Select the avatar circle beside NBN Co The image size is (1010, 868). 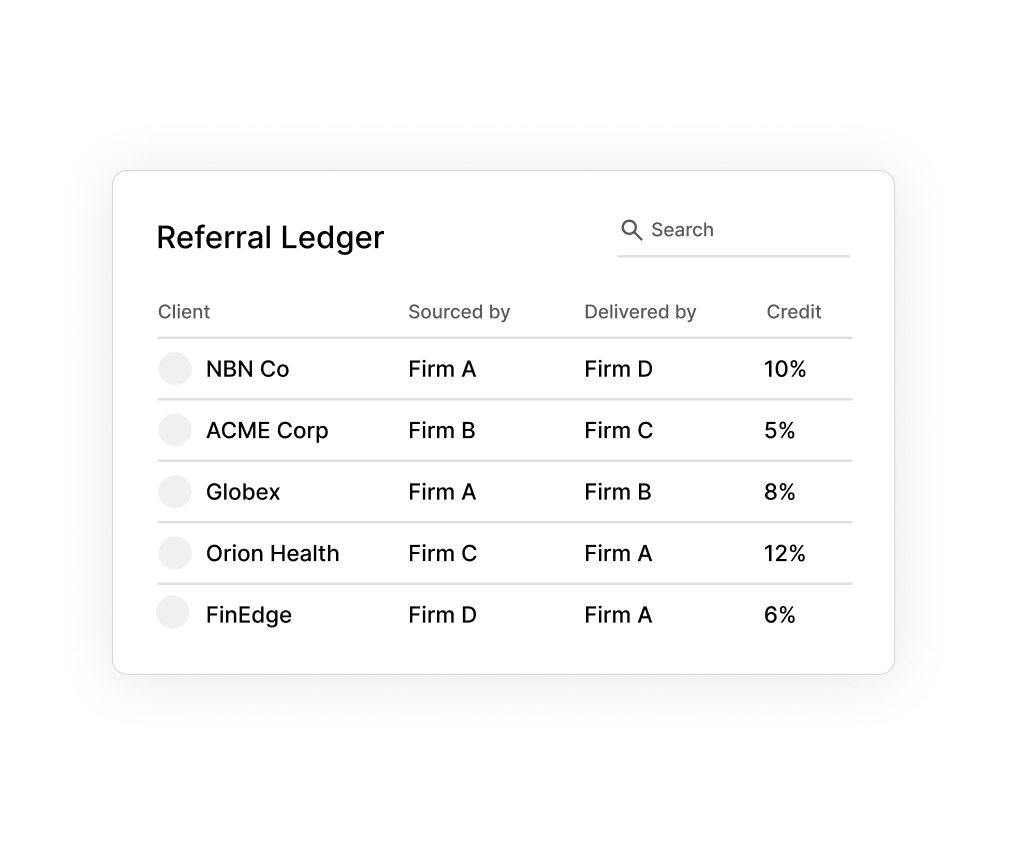click(175, 368)
